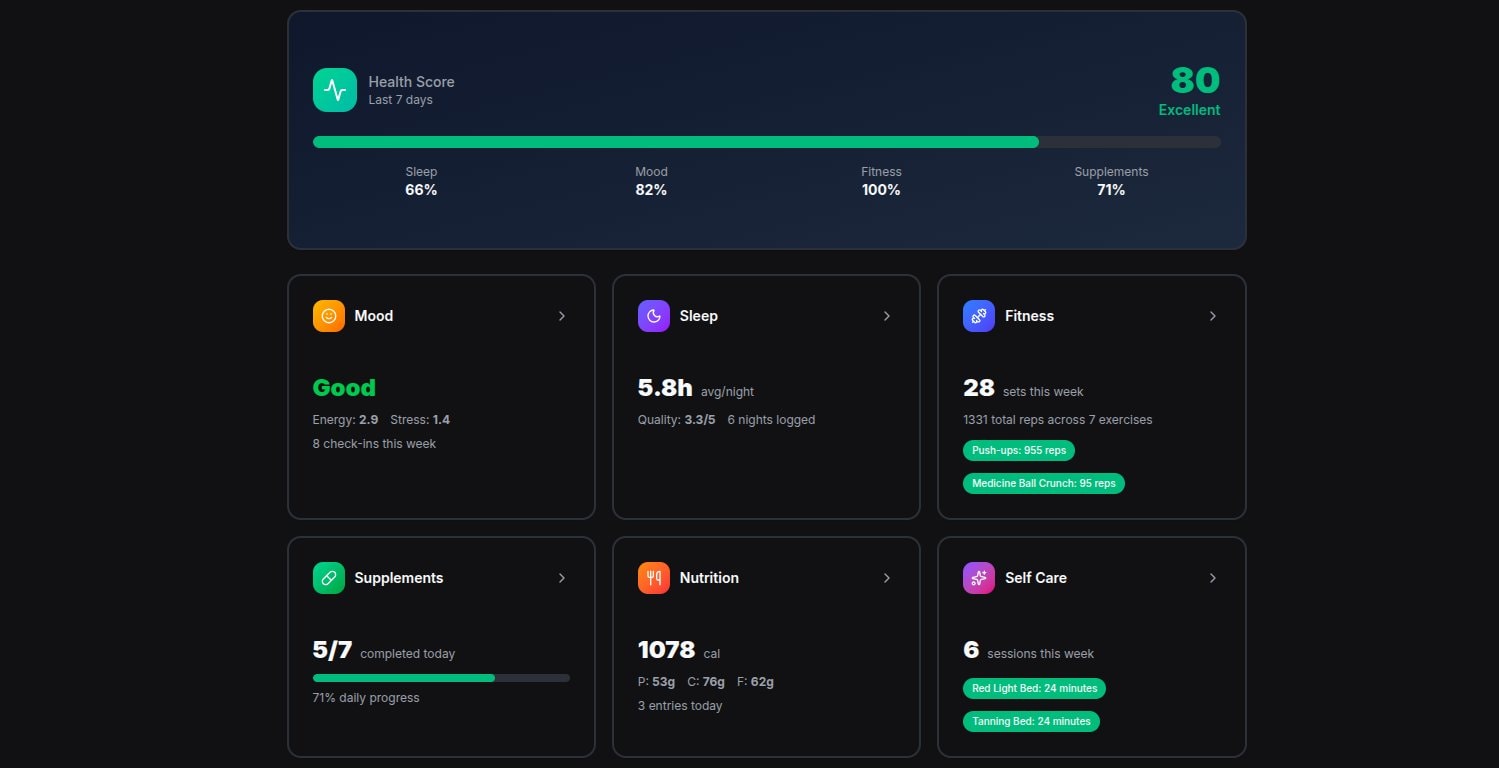Expand the Mood card details
Screen dimensions: 1499x768
562,315
